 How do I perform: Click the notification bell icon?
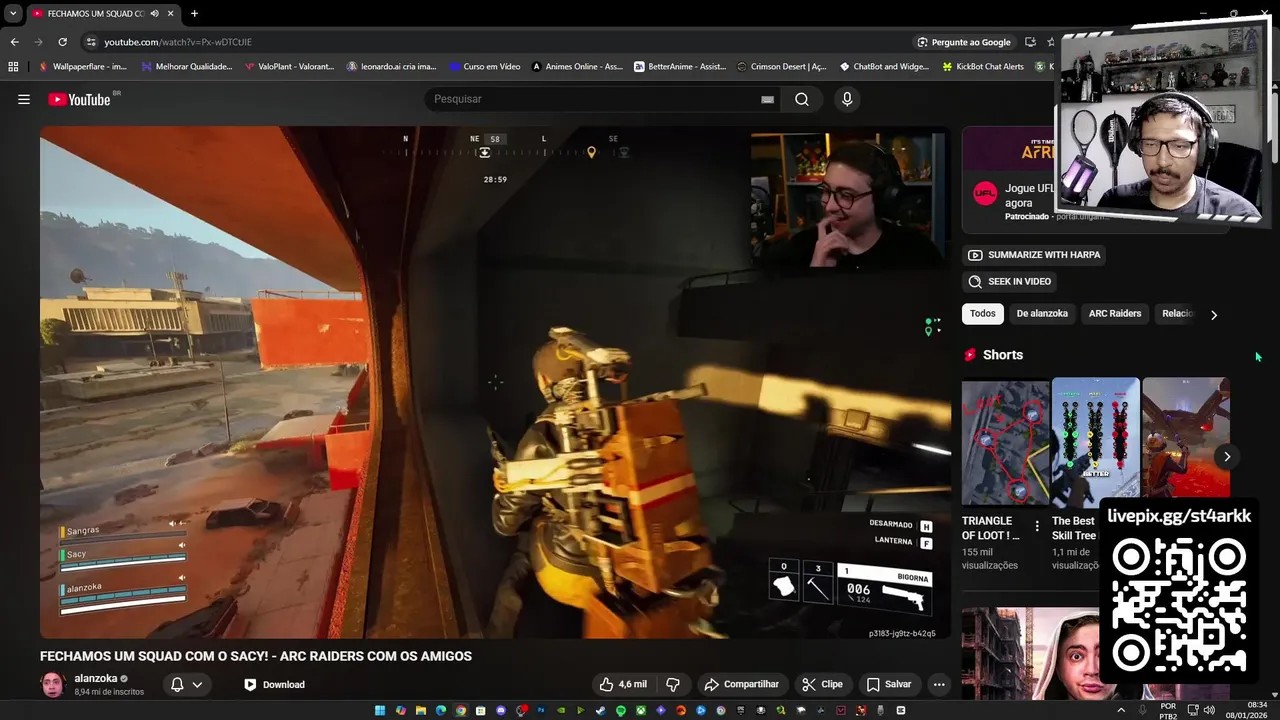pyautogui.click(x=177, y=684)
